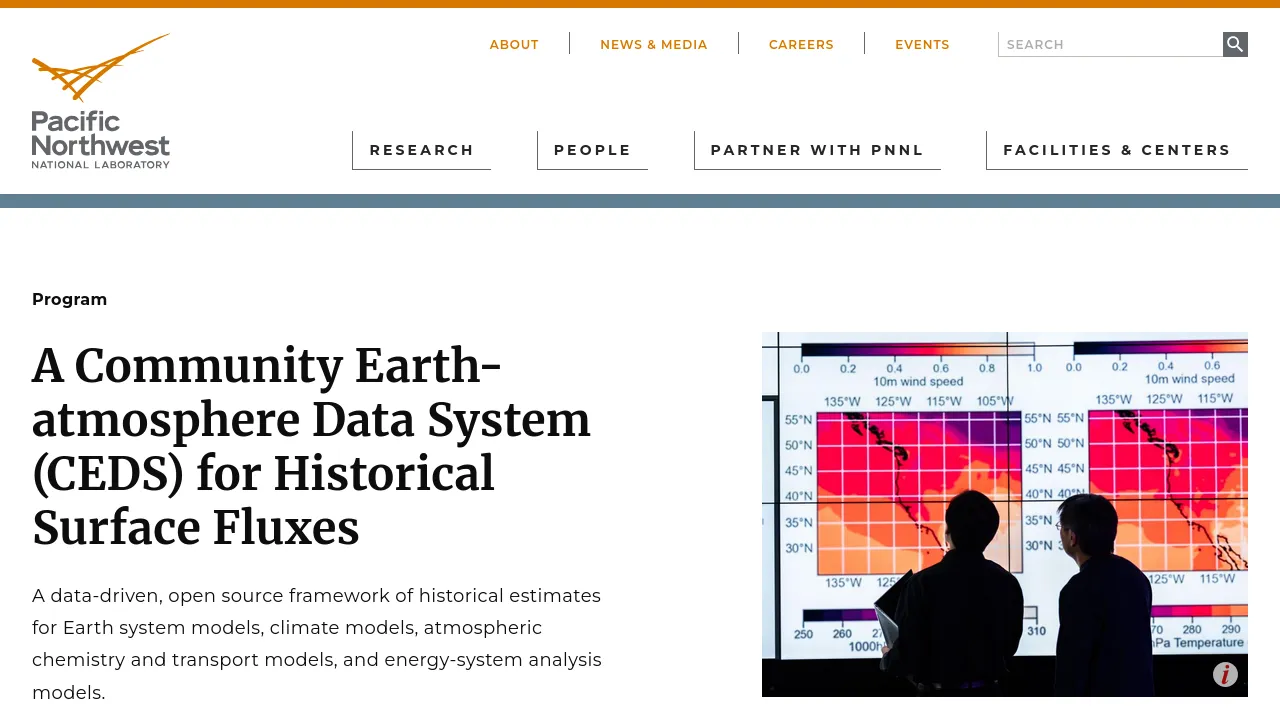Click the CEDS article headline
The image size is (1280, 720).
[311, 448]
